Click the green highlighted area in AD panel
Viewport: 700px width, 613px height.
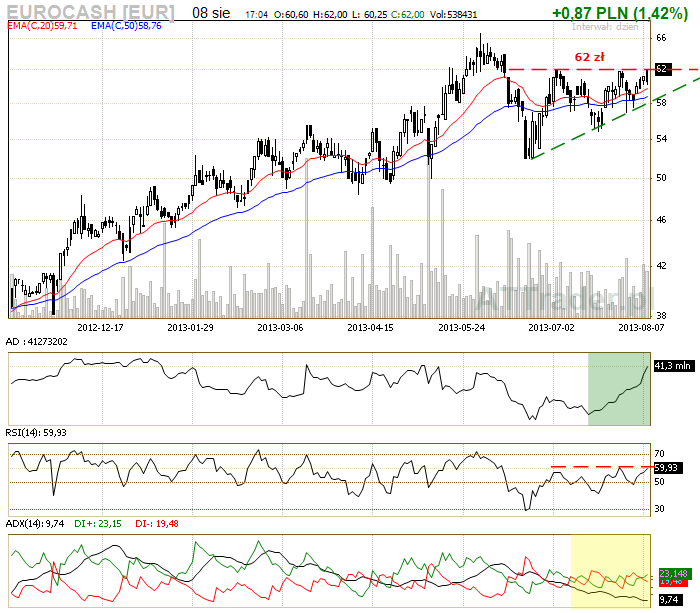coord(619,389)
